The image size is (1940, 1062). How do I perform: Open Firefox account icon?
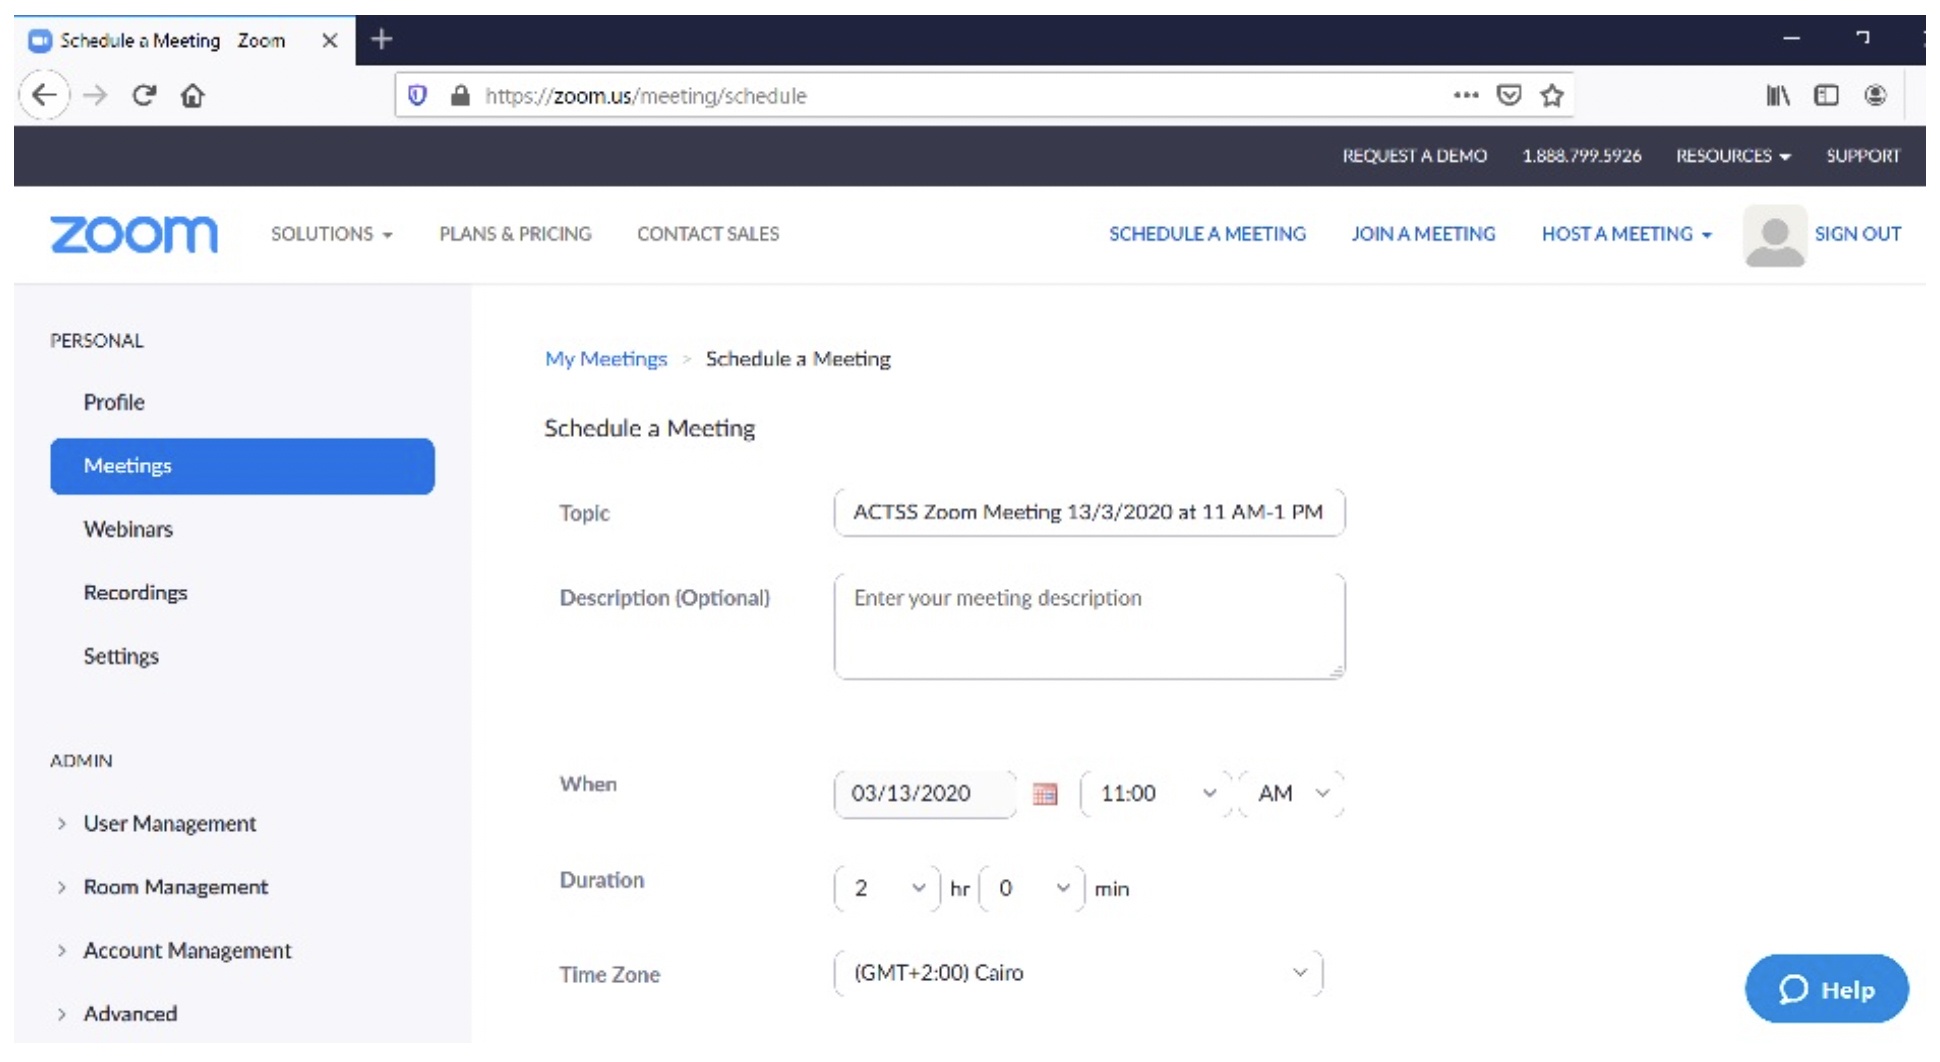click(x=1876, y=96)
